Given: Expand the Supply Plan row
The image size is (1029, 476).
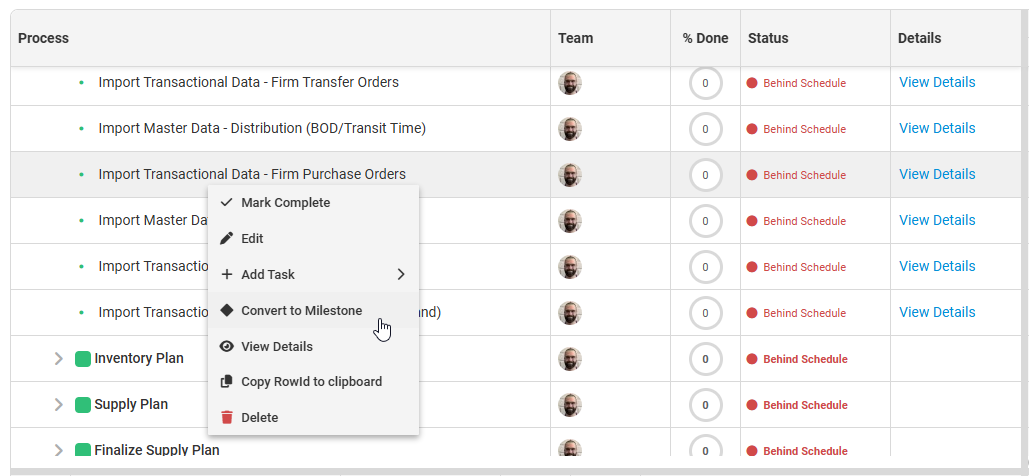Looking at the screenshot, I should click(59, 405).
